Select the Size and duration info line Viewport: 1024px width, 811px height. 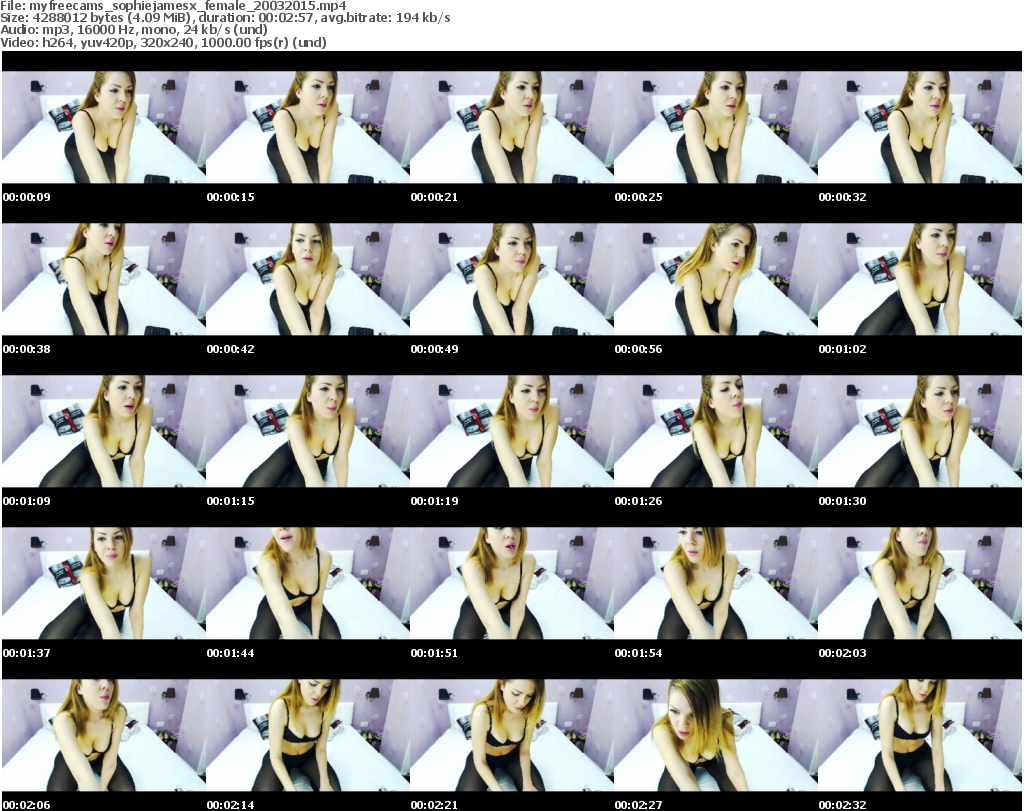(225, 18)
